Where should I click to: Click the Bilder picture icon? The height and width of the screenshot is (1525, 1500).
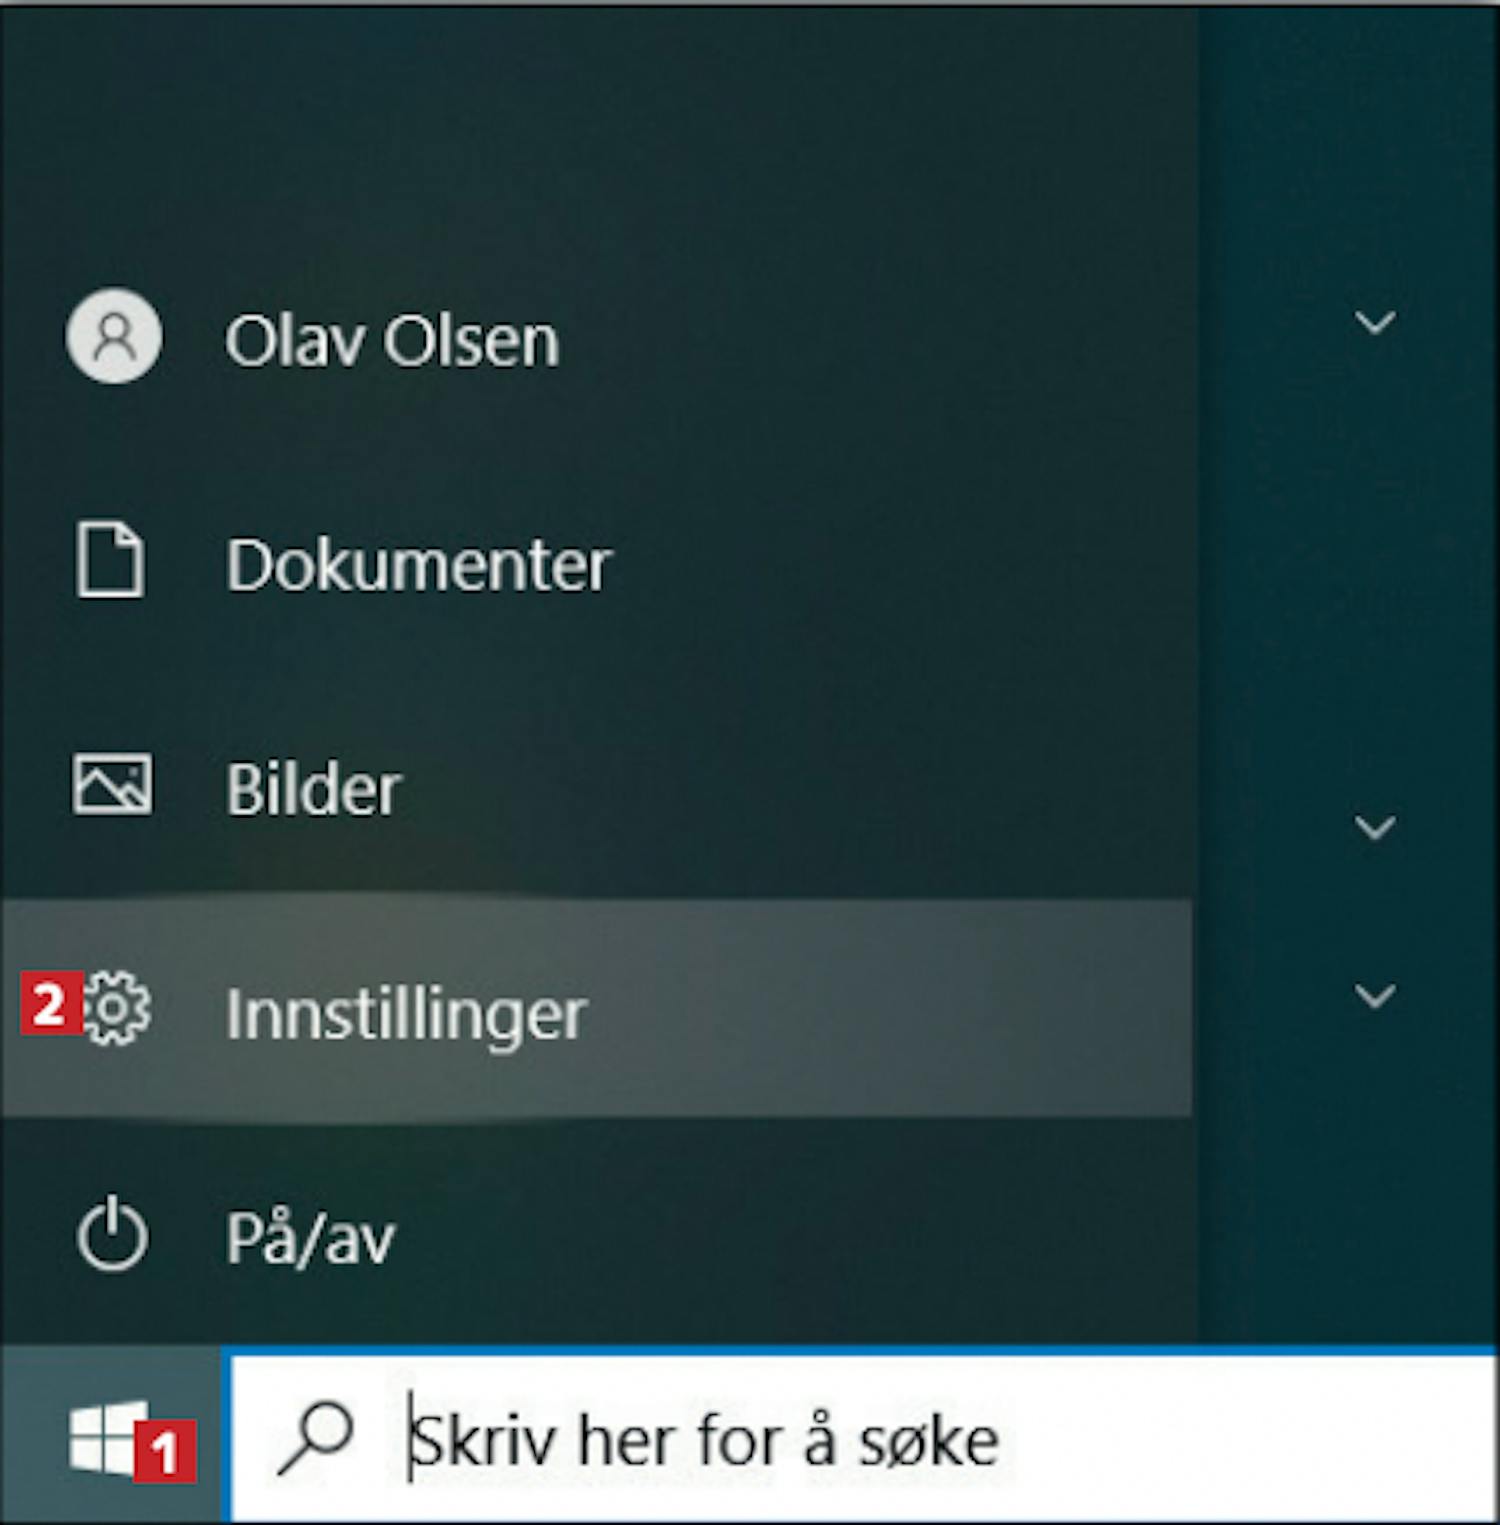[x=112, y=783]
